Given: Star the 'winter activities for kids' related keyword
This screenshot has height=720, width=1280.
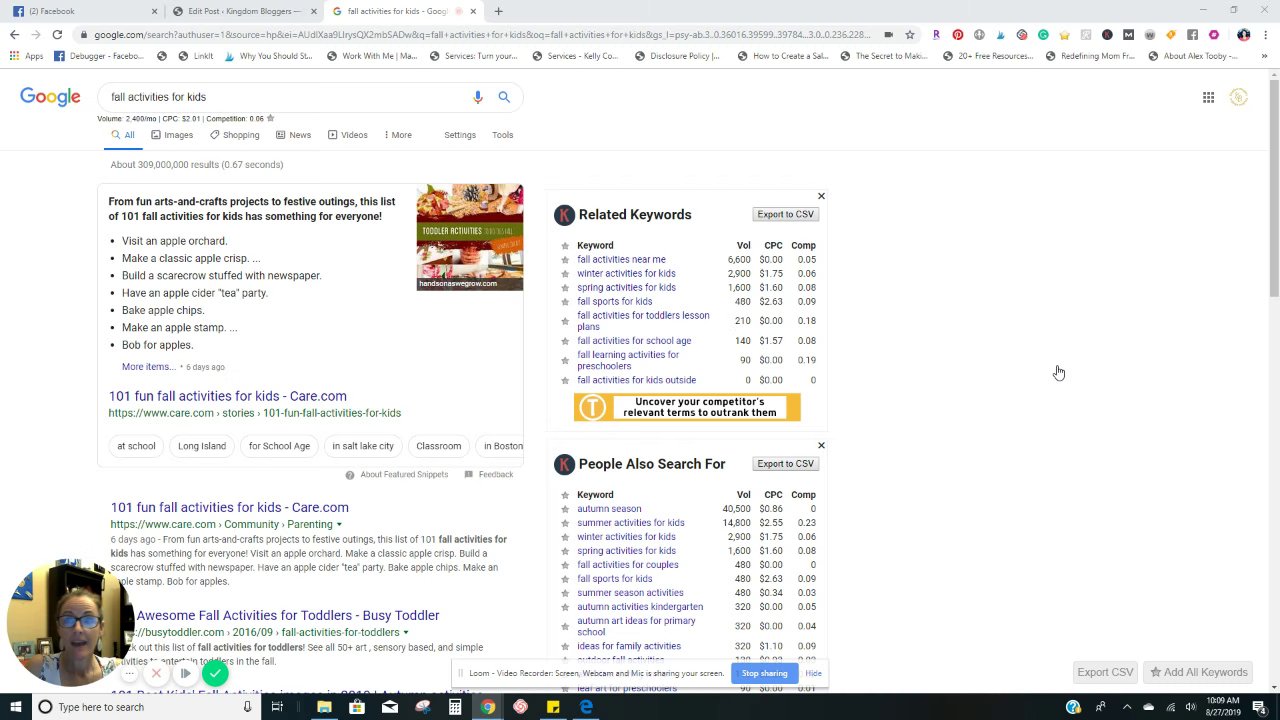Looking at the screenshot, I should [x=565, y=274].
